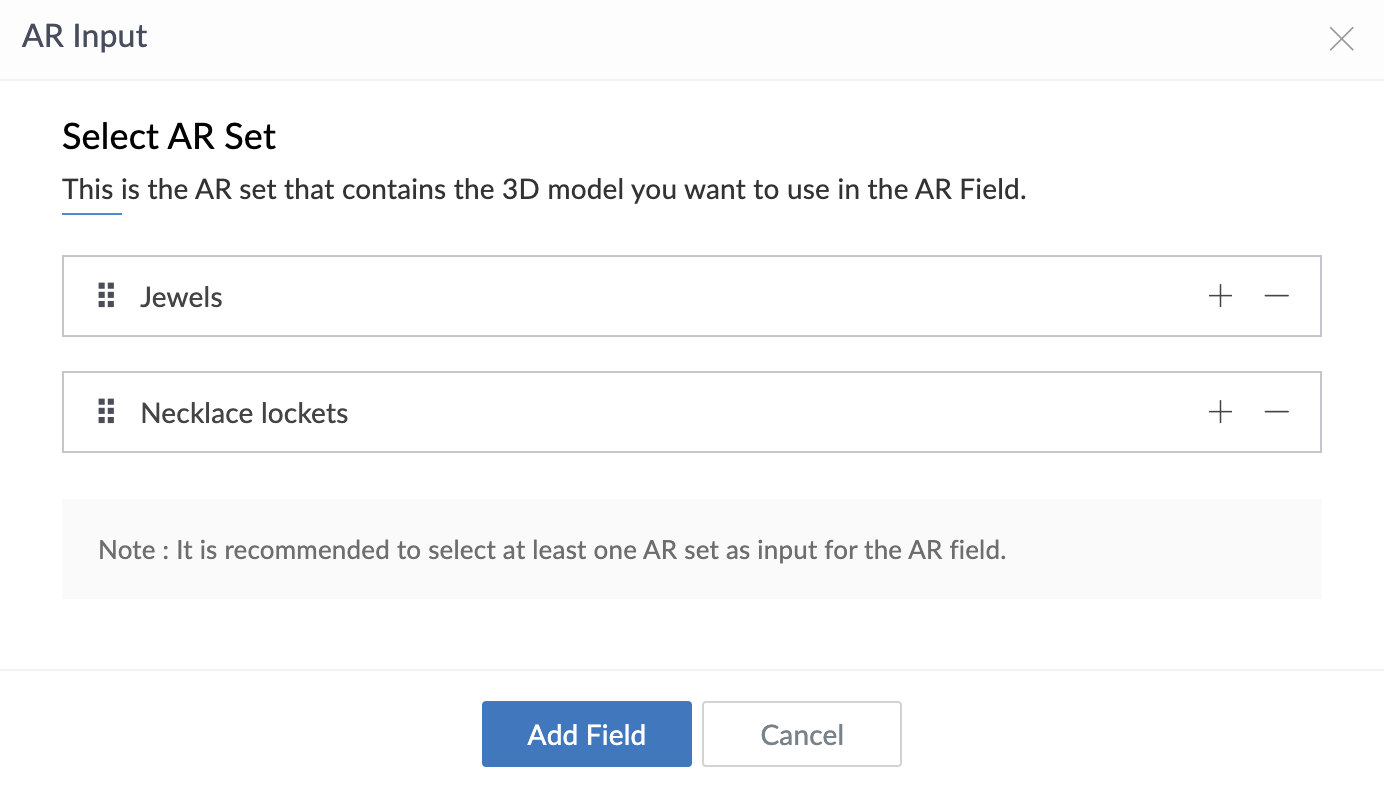Click the reorder handle beside Necklace lockets

(x=106, y=412)
